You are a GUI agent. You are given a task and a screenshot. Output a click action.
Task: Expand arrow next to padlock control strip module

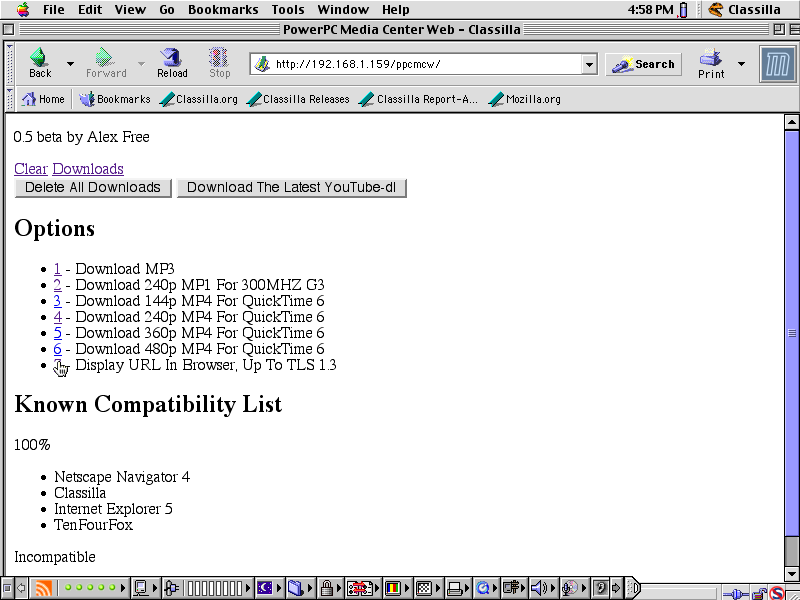340,588
